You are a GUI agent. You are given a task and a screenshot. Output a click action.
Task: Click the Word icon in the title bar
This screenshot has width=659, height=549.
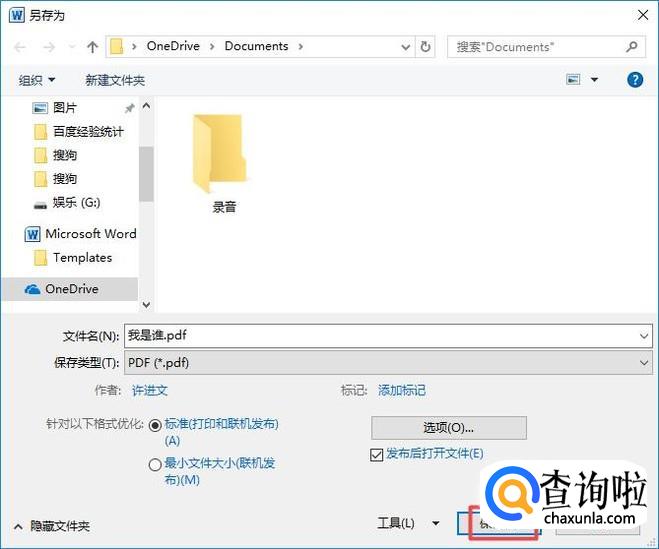16,16
